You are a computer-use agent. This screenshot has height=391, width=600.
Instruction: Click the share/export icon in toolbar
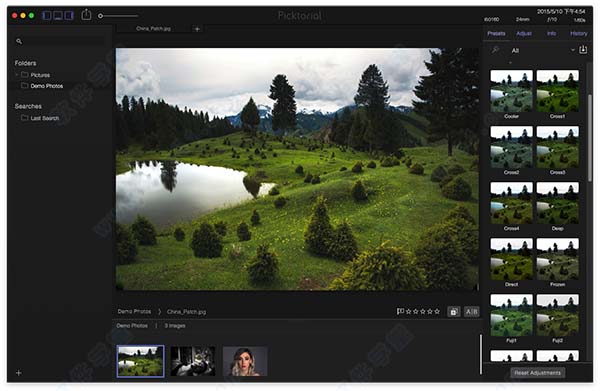(86, 15)
